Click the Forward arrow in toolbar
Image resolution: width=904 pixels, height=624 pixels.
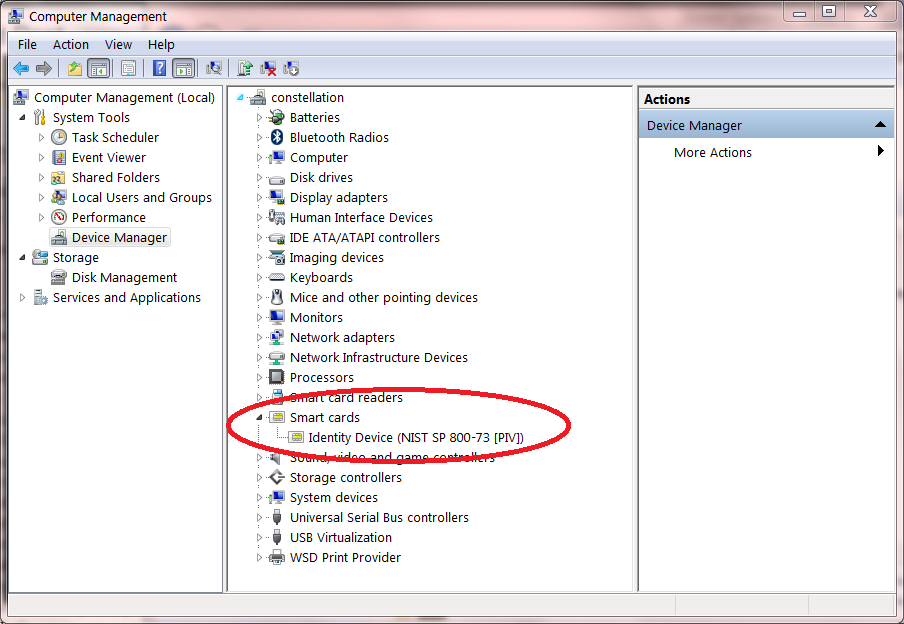tap(43, 68)
